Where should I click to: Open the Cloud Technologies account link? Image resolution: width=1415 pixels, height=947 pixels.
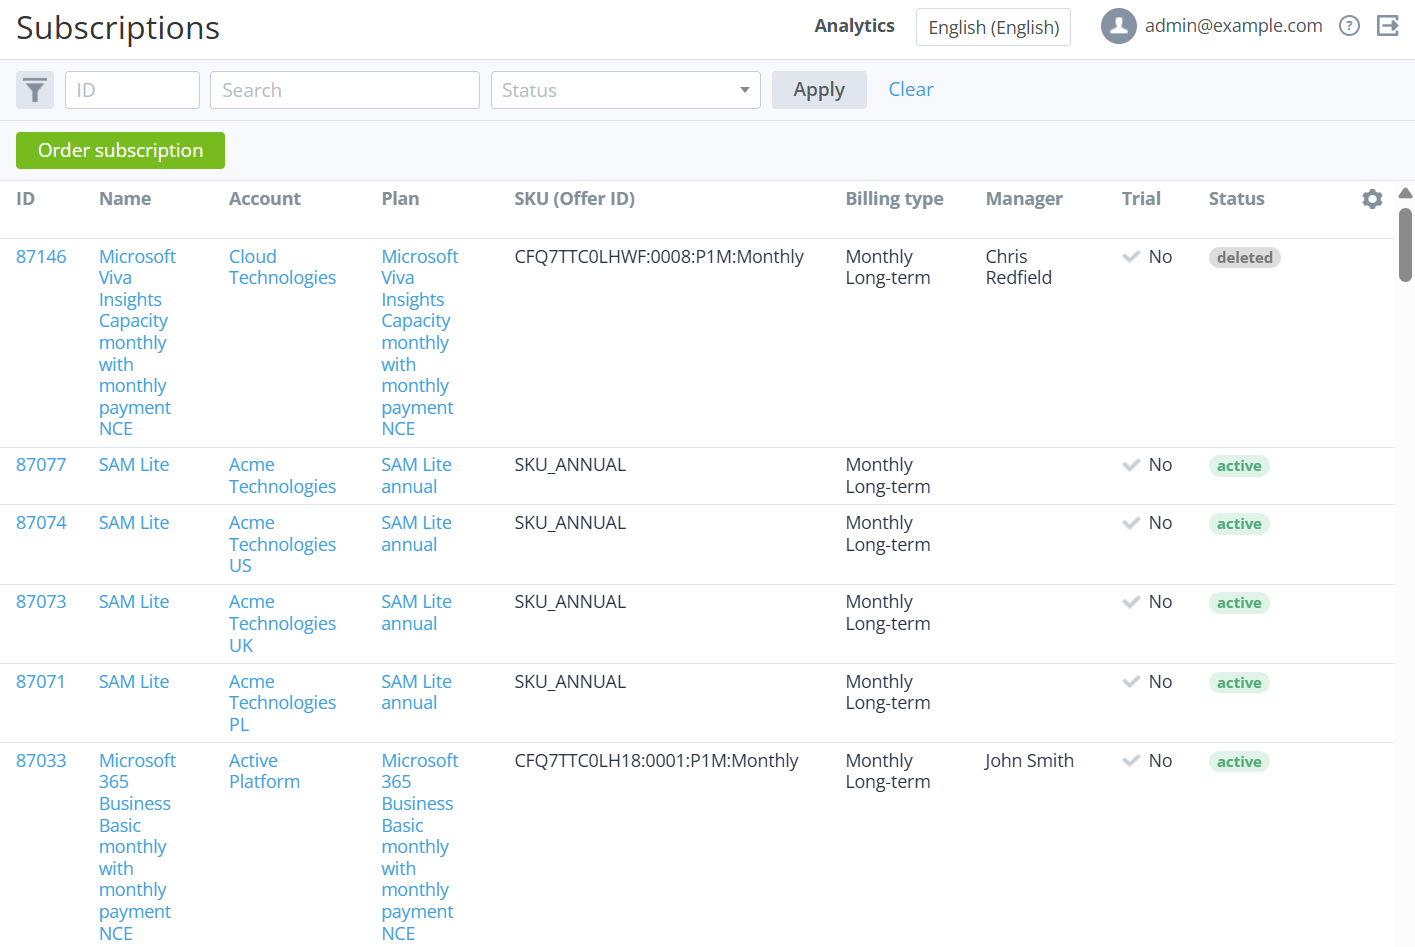point(282,267)
